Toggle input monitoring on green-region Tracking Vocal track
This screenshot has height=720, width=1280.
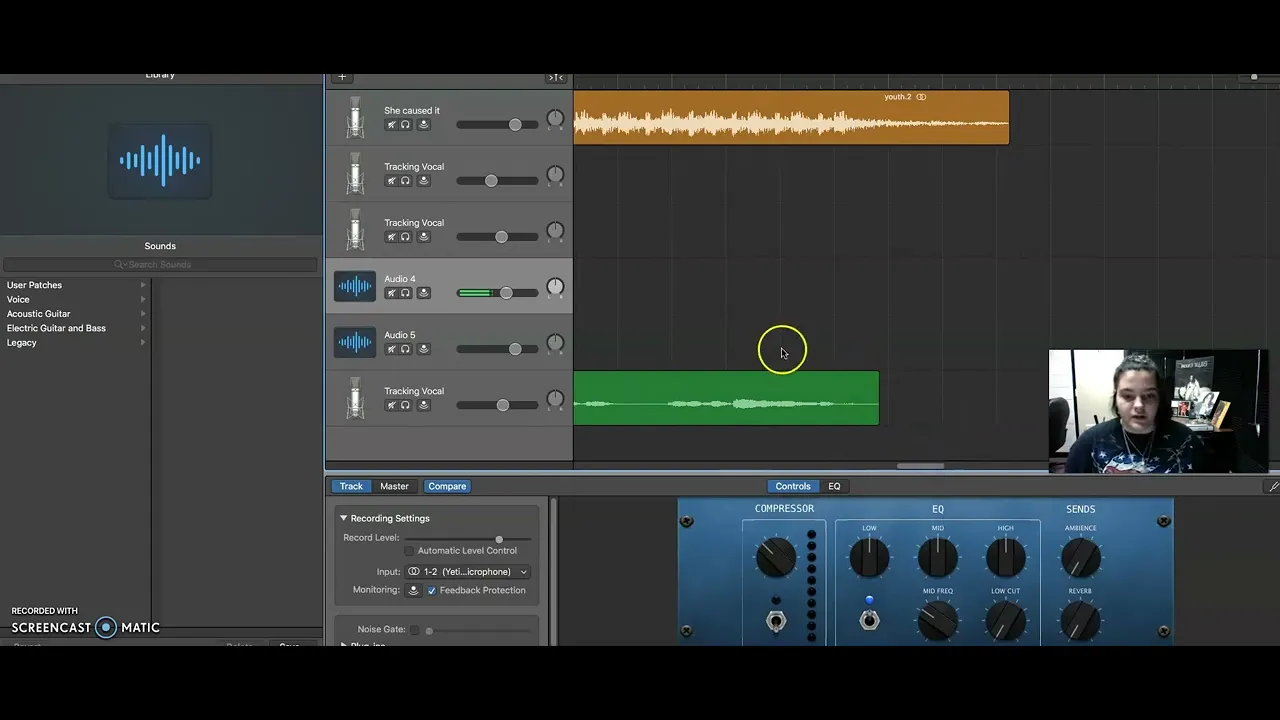point(424,405)
